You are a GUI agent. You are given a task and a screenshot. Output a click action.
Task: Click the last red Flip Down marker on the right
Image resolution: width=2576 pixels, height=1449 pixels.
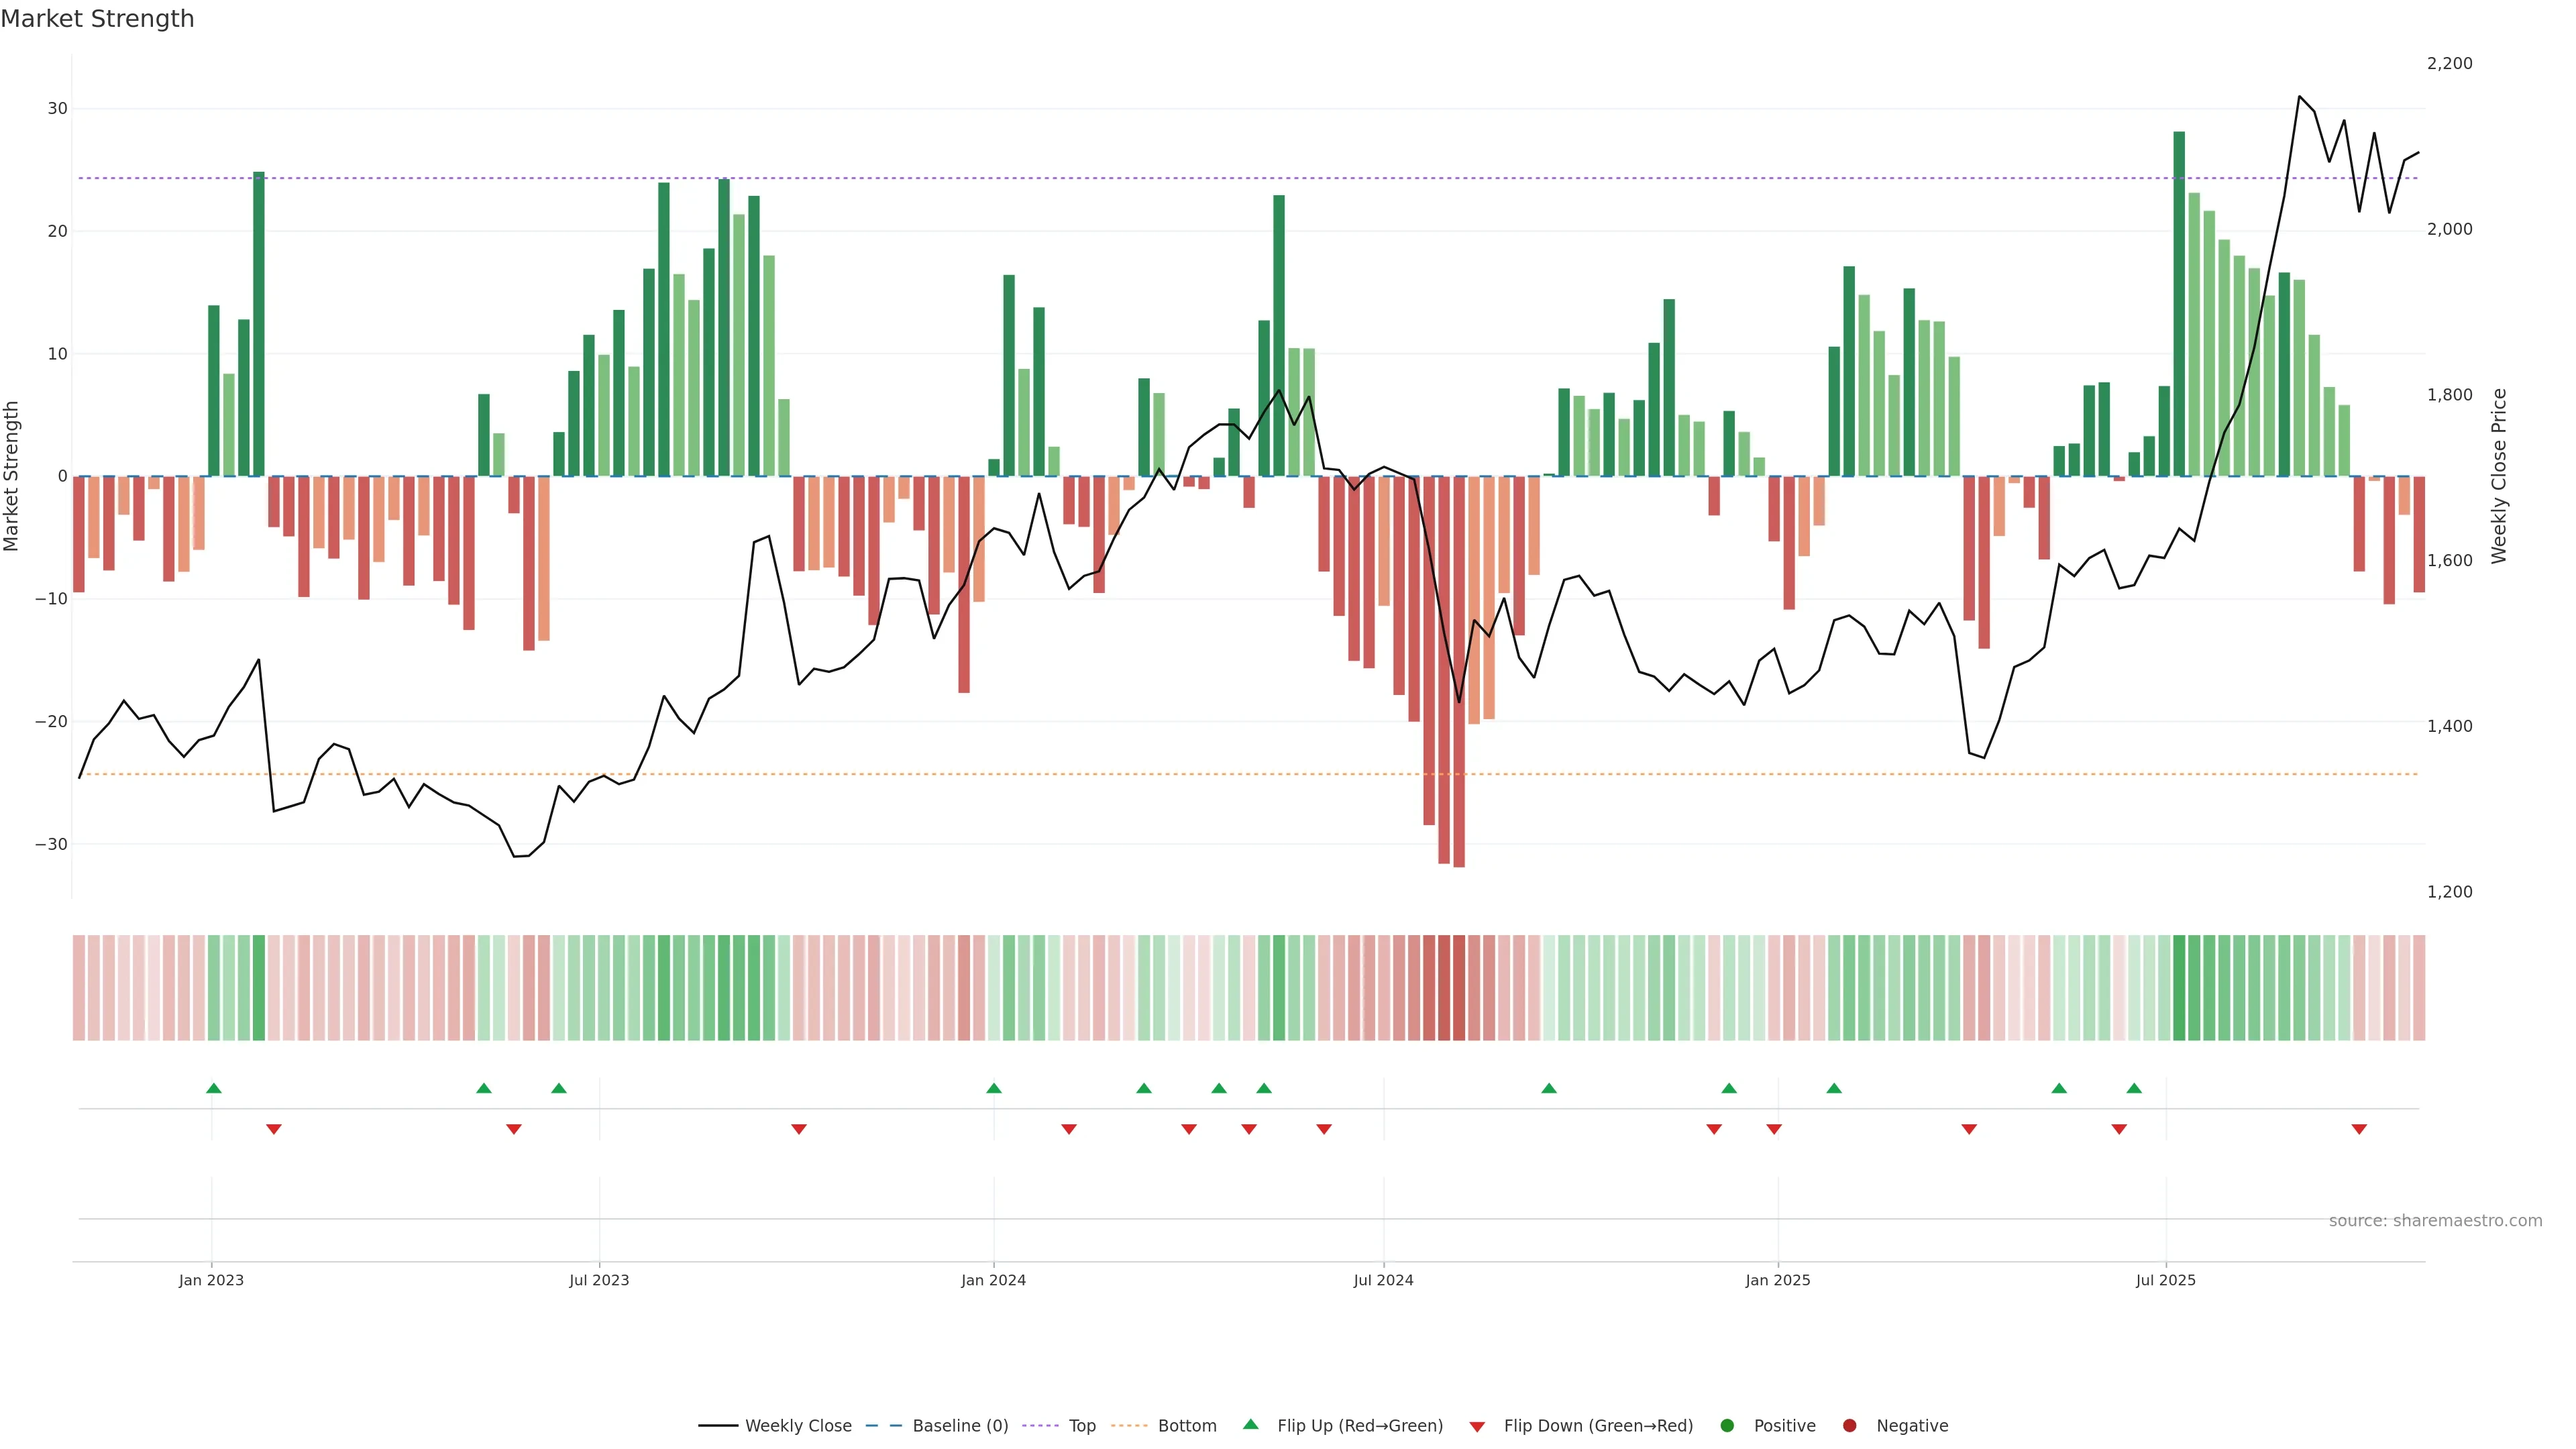pyautogui.click(x=2359, y=1129)
